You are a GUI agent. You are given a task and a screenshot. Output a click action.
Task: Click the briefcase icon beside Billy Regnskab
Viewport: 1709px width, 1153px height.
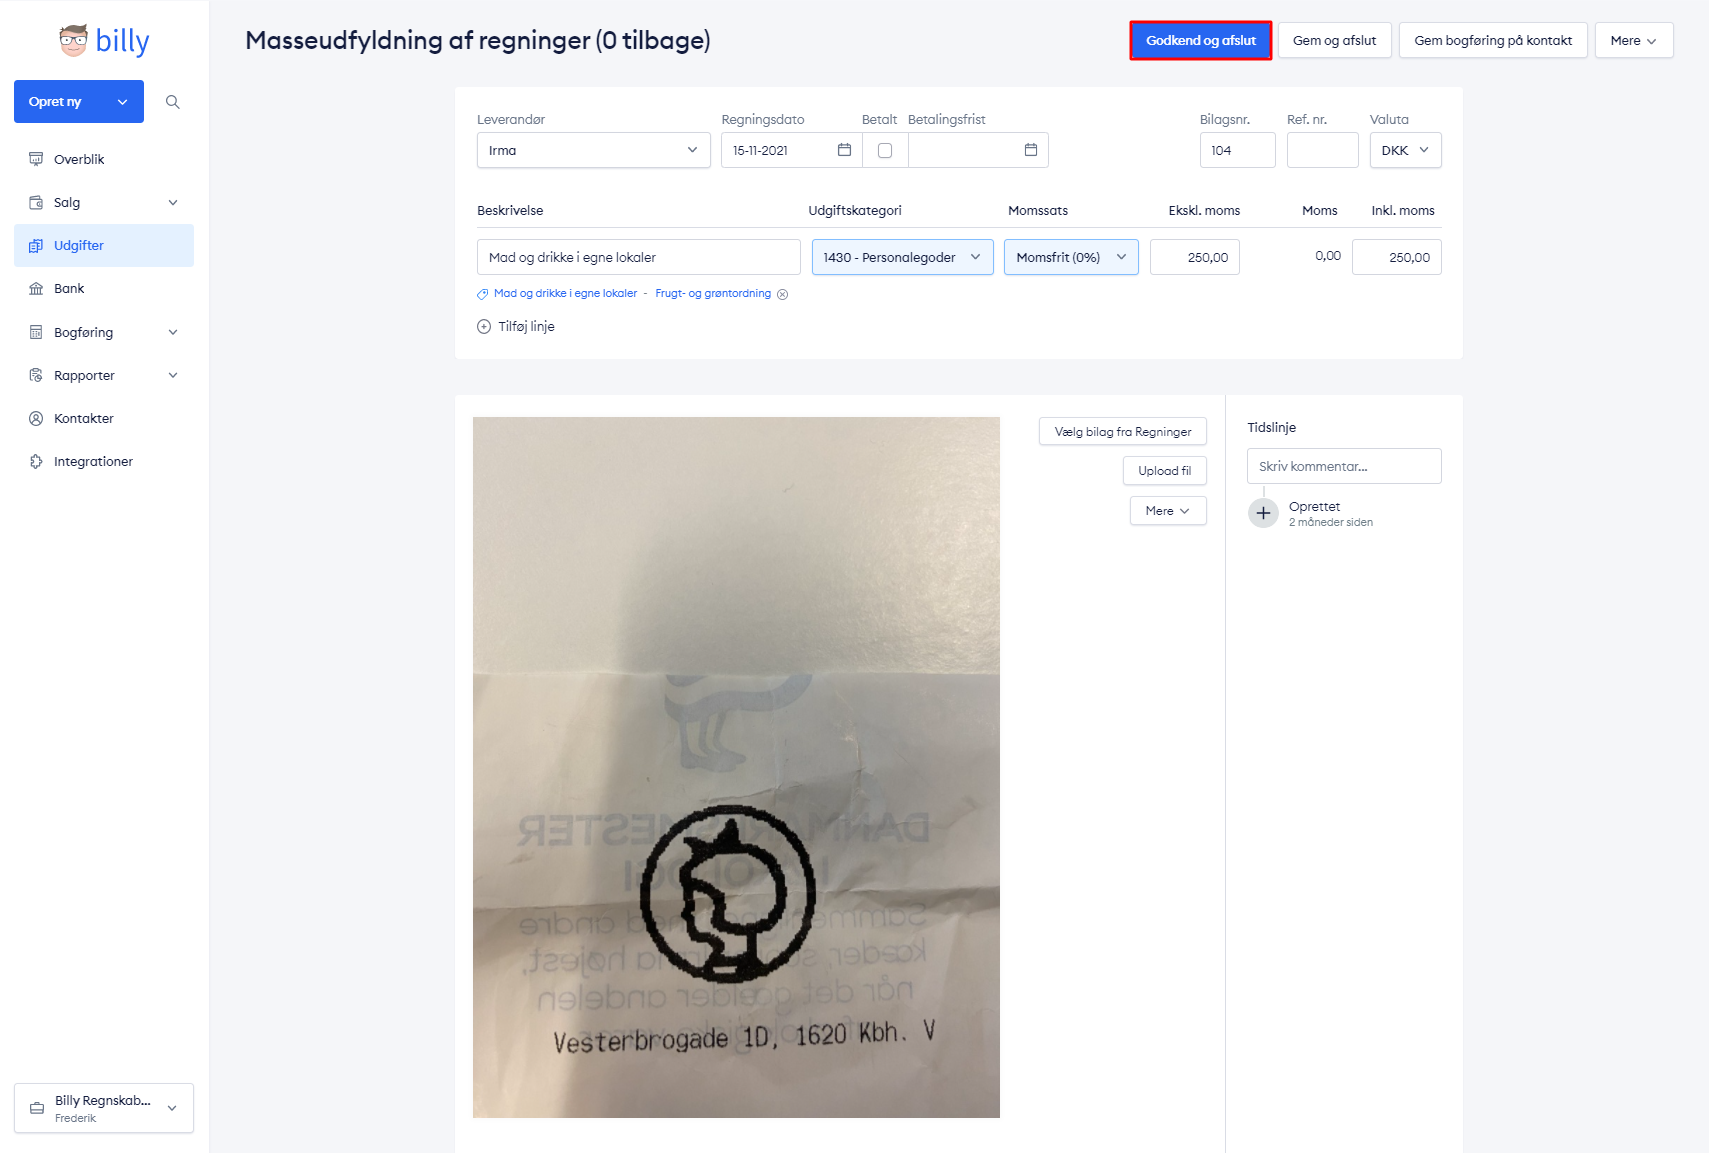click(x=37, y=1108)
